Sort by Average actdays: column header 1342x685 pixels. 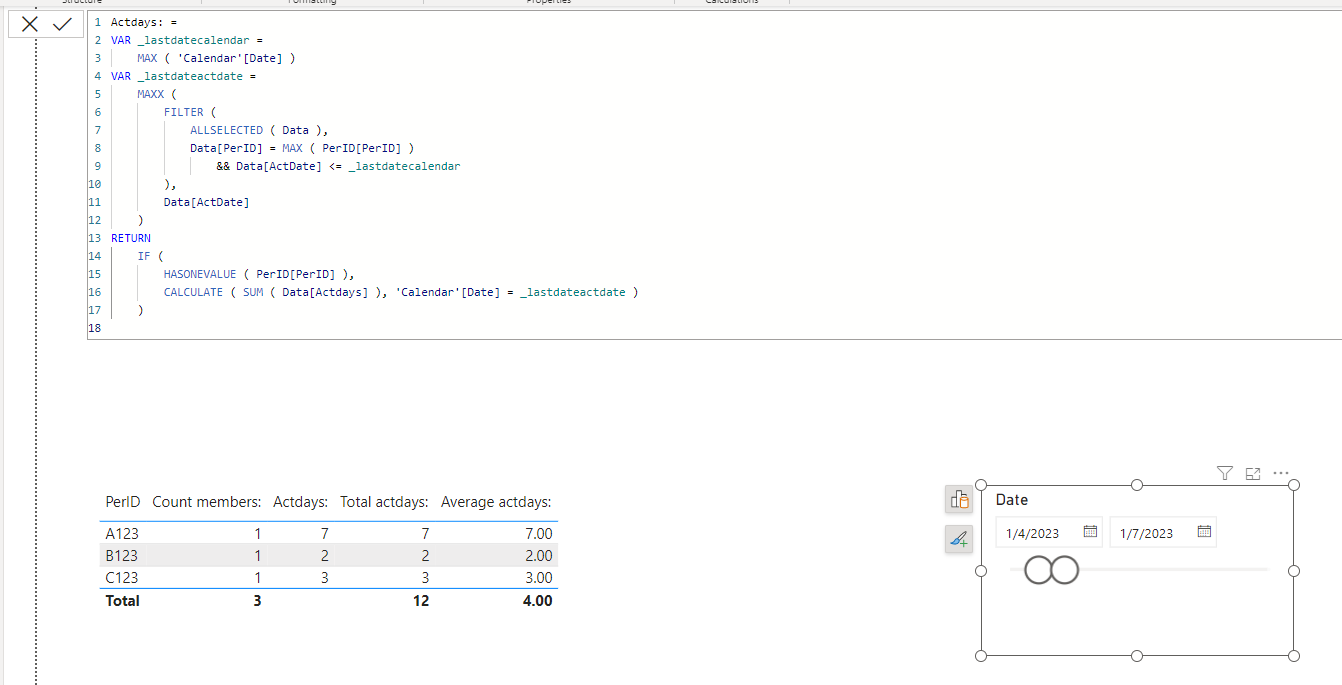coord(497,502)
